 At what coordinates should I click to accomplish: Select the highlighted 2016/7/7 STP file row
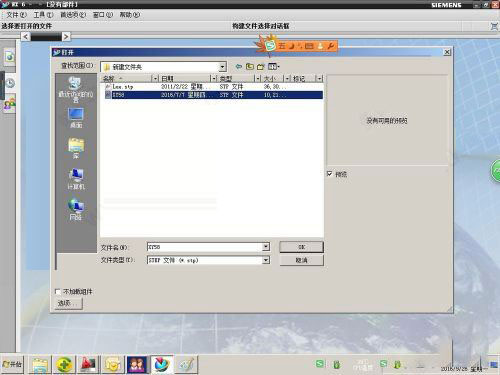click(213, 95)
